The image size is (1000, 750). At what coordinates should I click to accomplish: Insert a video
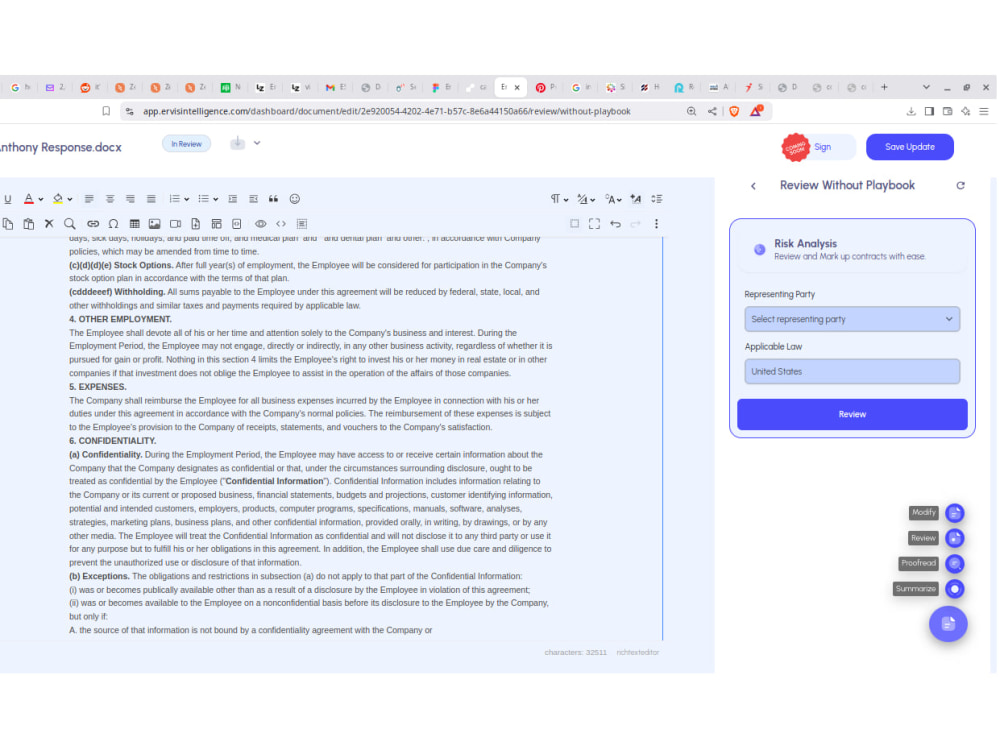pos(175,224)
